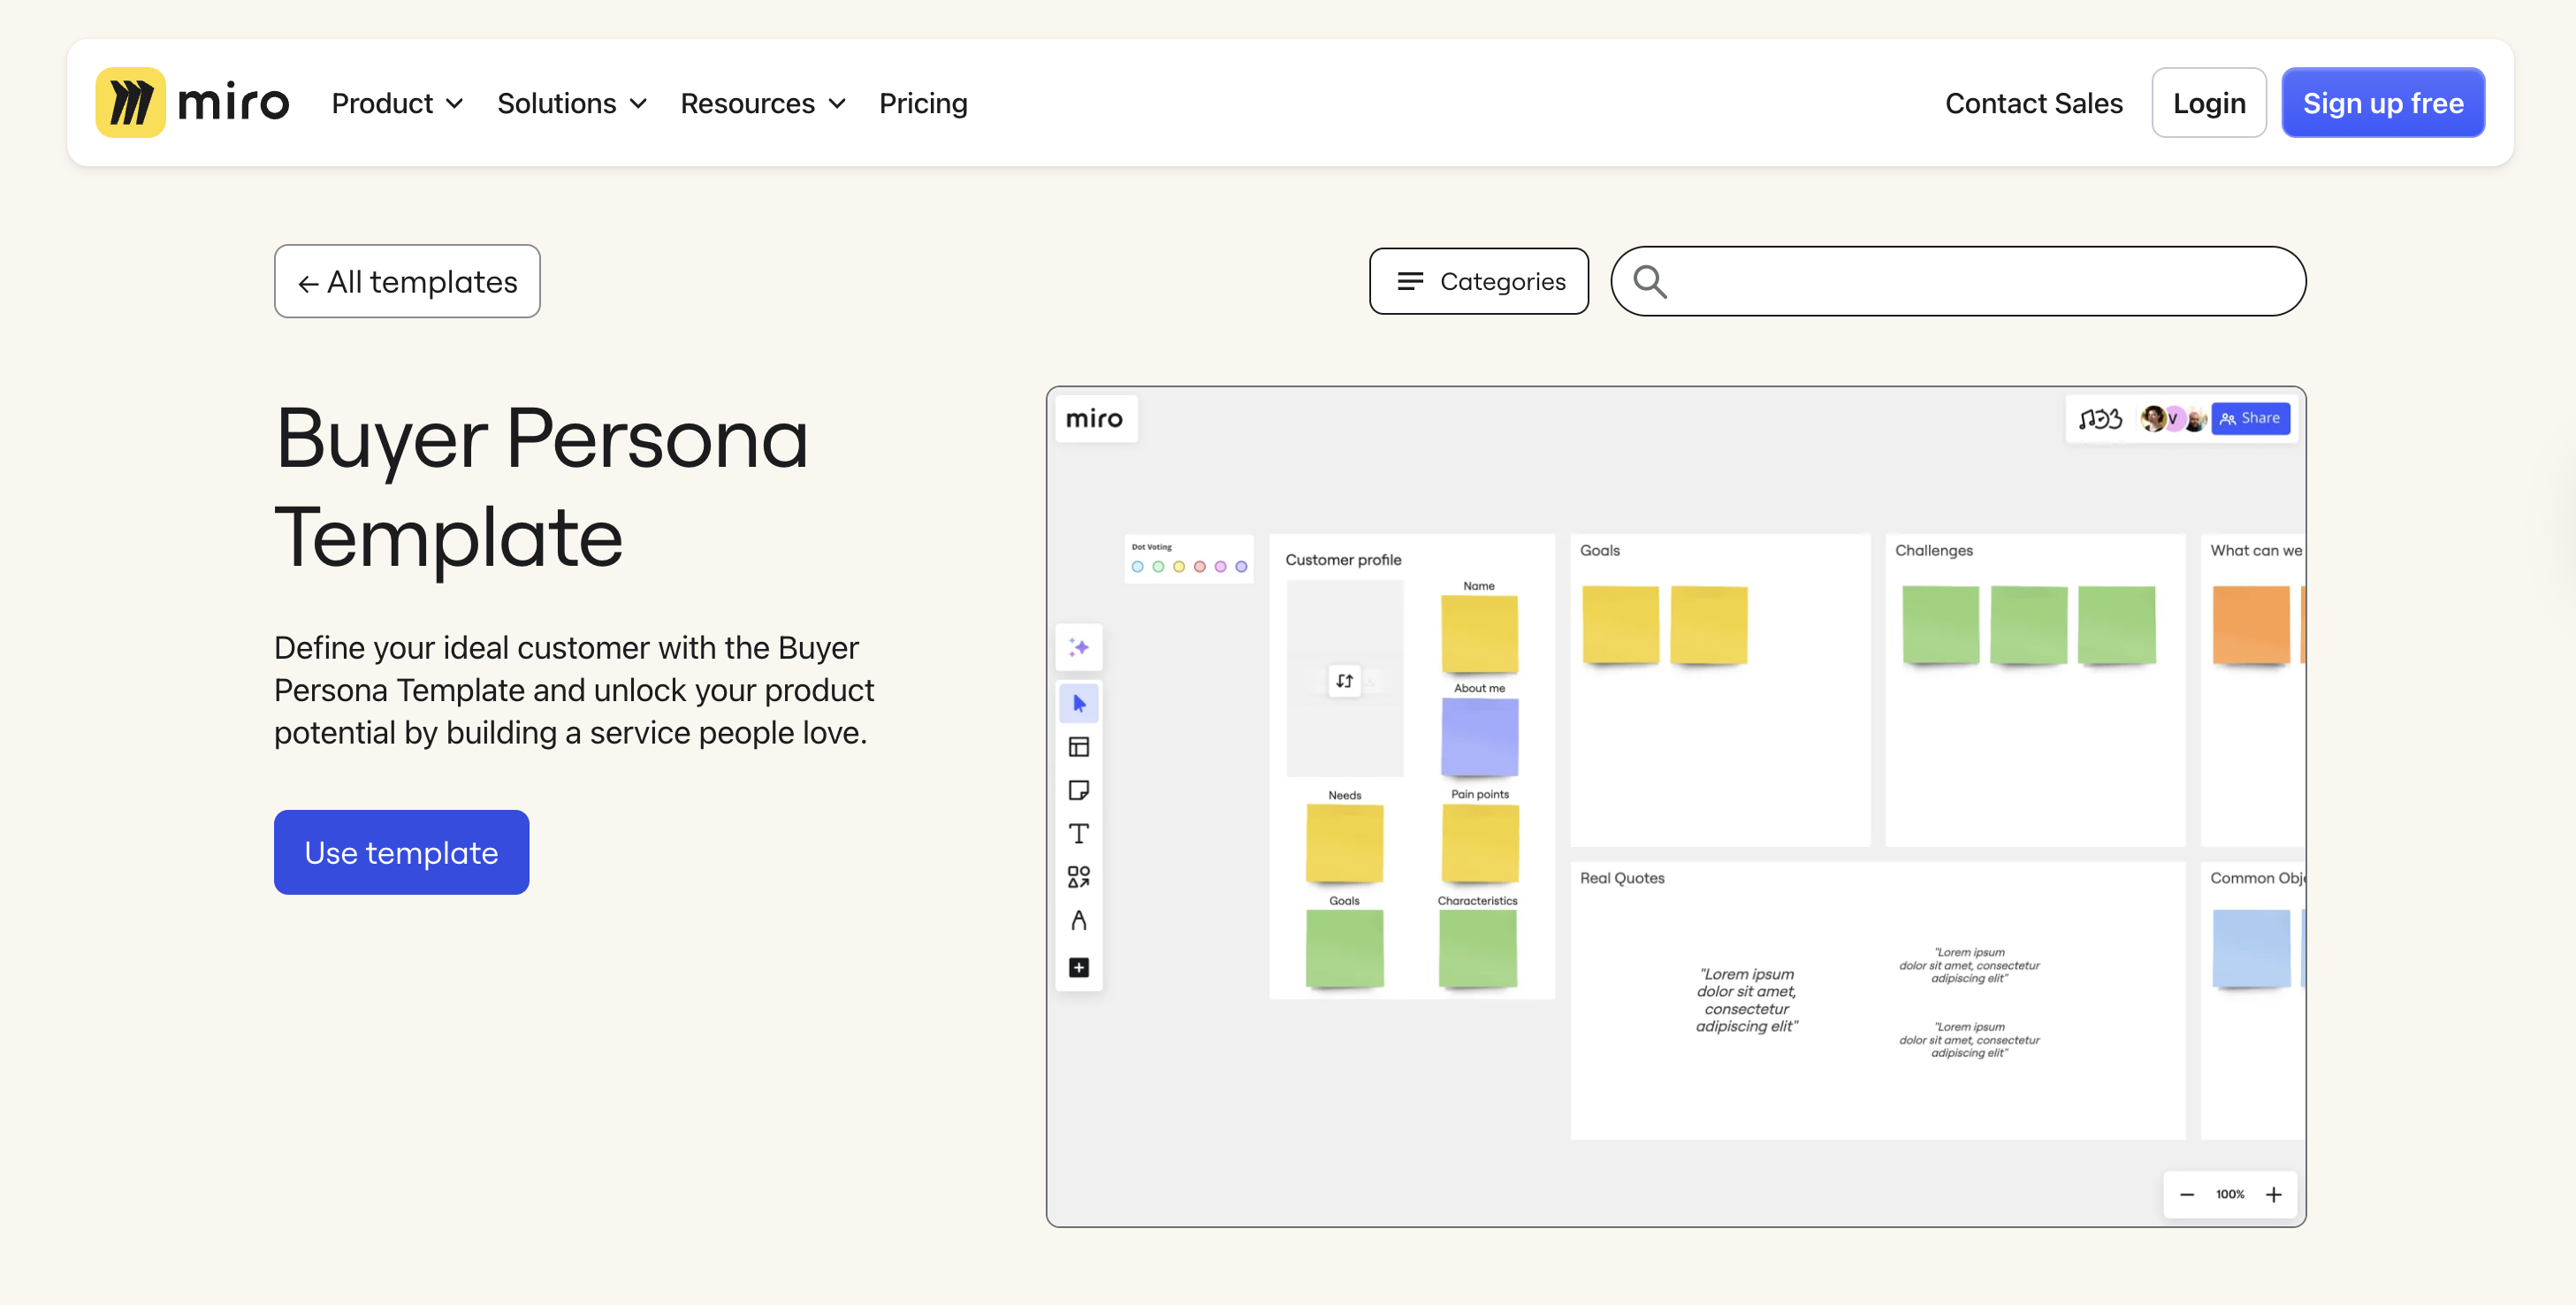Click the replace image icon in Customer profile
The image size is (2576, 1305).
coord(1345,680)
